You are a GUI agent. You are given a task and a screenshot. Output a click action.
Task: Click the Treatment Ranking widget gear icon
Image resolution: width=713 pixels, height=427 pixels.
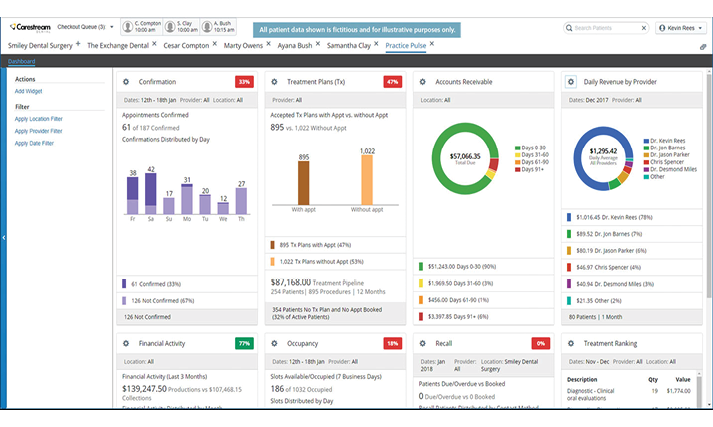[571, 343]
